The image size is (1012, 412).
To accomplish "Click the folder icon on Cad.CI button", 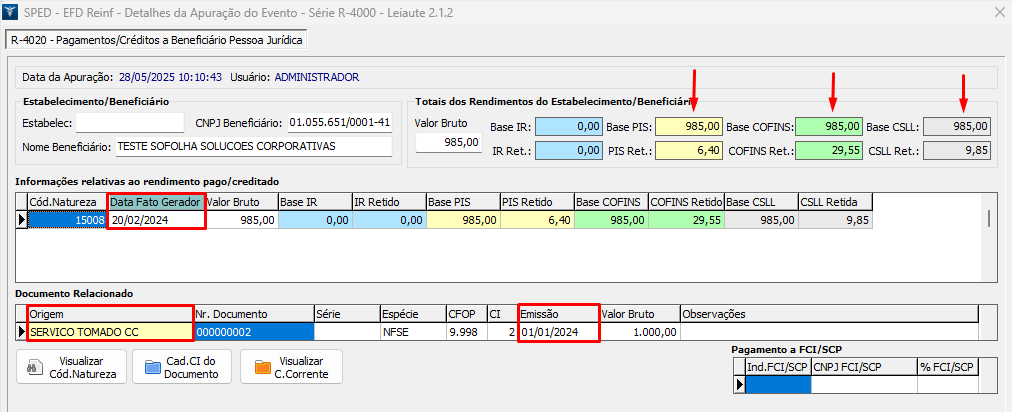I will (152, 367).
